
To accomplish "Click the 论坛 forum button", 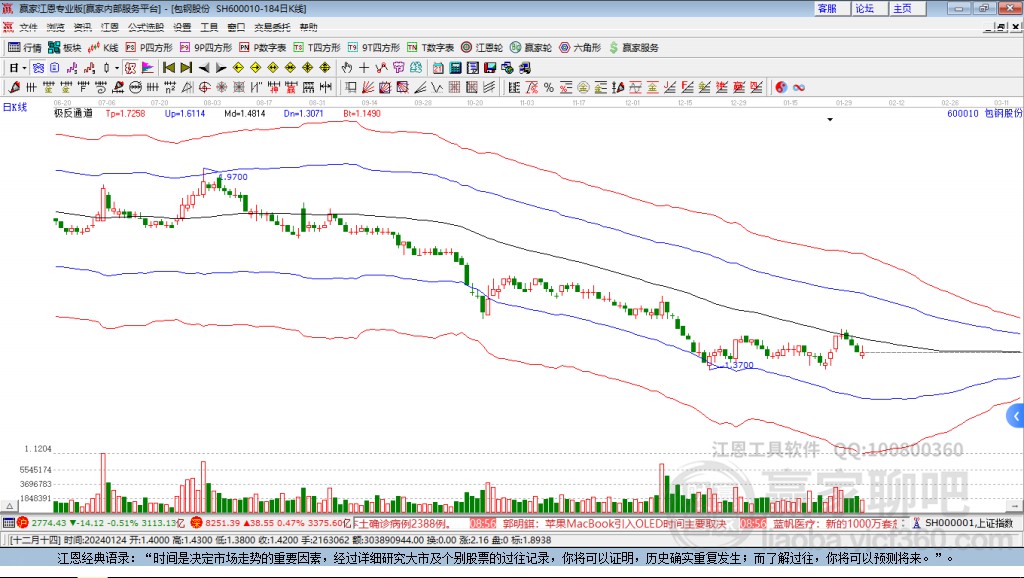I will click(x=864, y=8).
